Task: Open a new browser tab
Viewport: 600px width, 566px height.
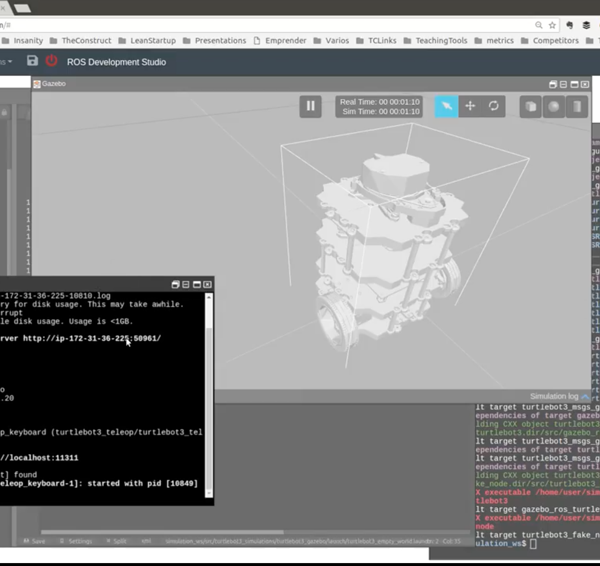Action: pyautogui.click(x=22, y=8)
